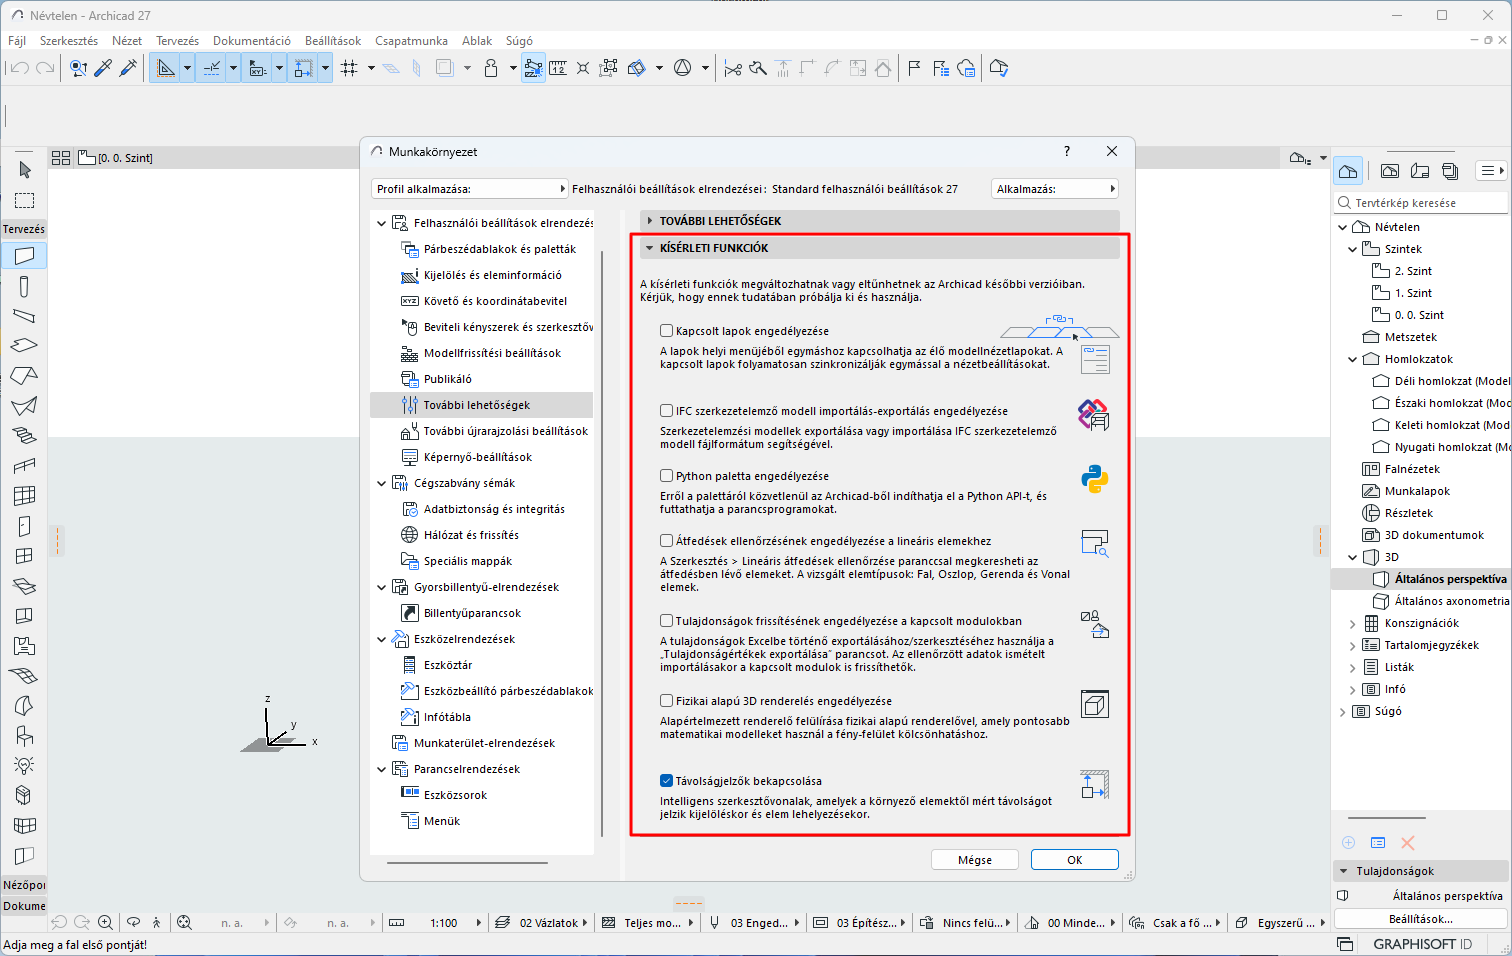Enable the Kapcsolt lapok engedélyezése checkbox
The image size is (1512, 956).
pos(666,330)
